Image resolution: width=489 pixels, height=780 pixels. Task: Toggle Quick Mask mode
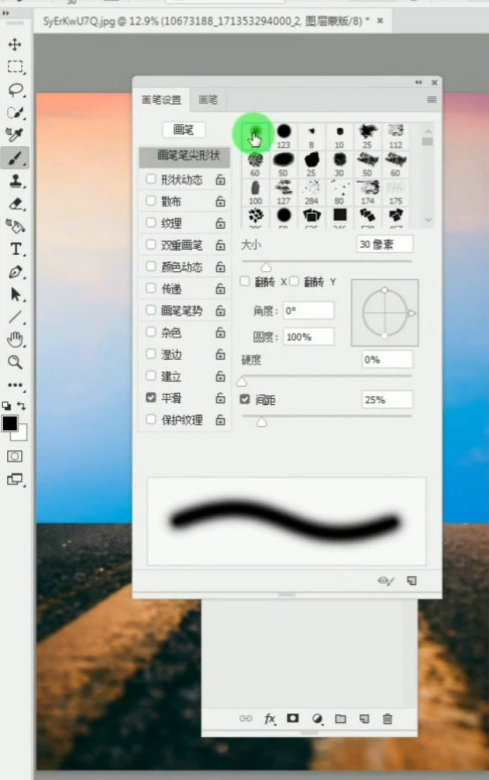click(x=15, y=456)
